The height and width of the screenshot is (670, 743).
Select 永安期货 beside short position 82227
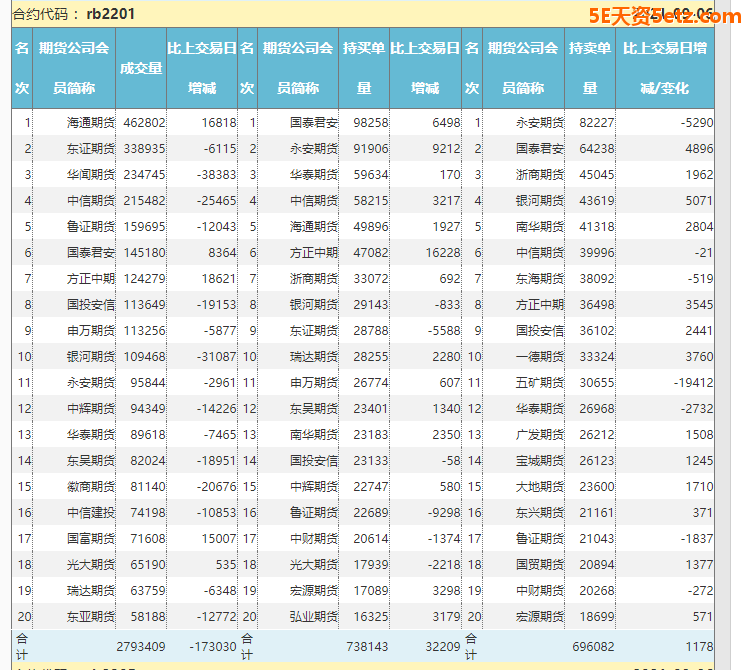coord(540,123)
